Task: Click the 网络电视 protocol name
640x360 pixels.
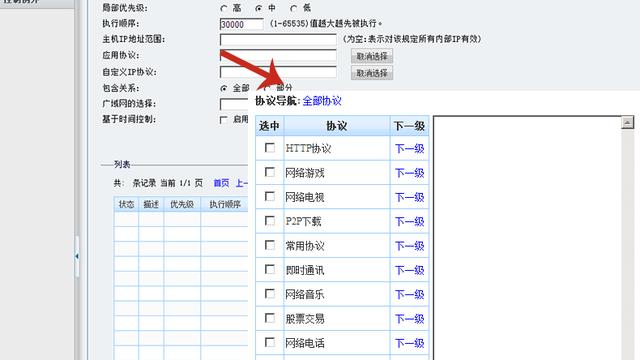Action: [x=305, y=198]
